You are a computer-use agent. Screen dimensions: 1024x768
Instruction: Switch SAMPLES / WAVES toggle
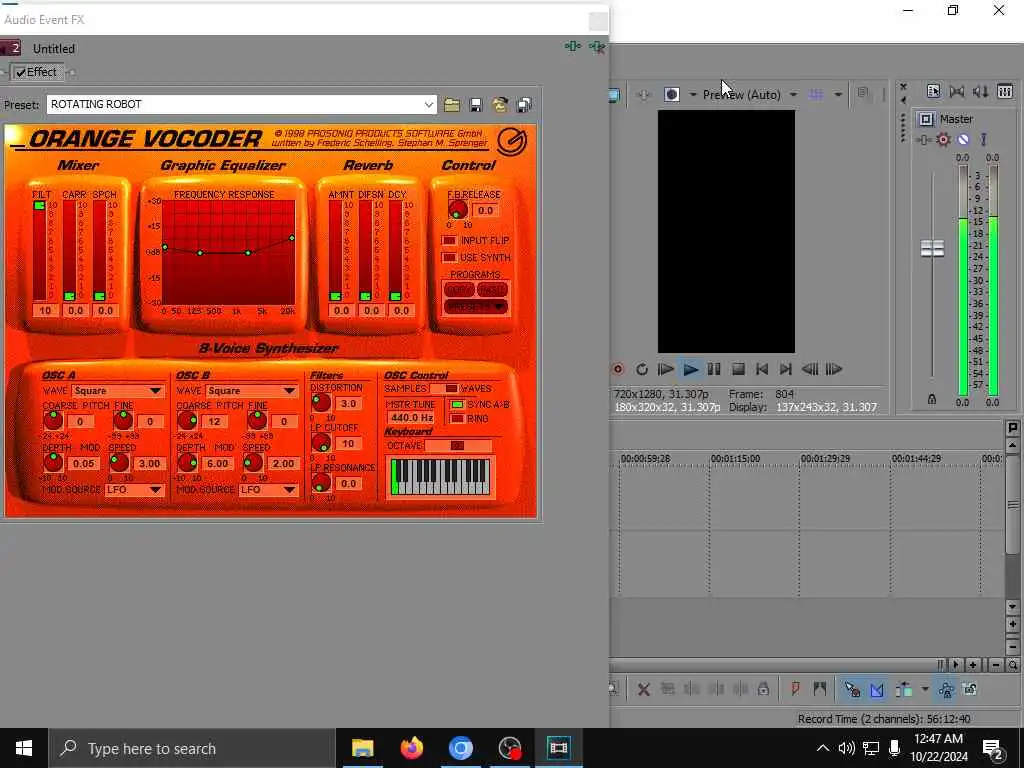point(444,389)
